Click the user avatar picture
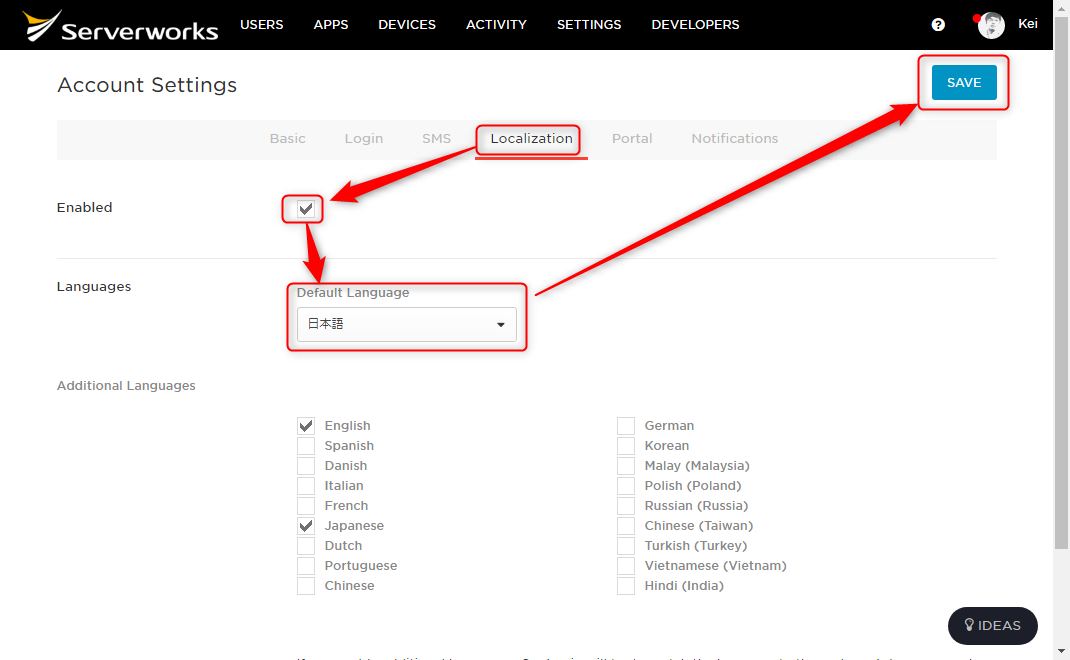Screen dimensions: 1070x660 (x=991, y=25)
